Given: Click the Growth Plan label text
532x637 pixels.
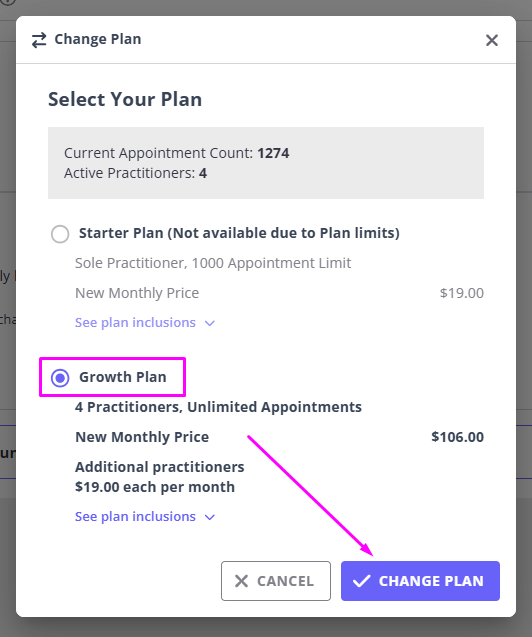Looking at the screenshot, I should click(x=123, y=377).
